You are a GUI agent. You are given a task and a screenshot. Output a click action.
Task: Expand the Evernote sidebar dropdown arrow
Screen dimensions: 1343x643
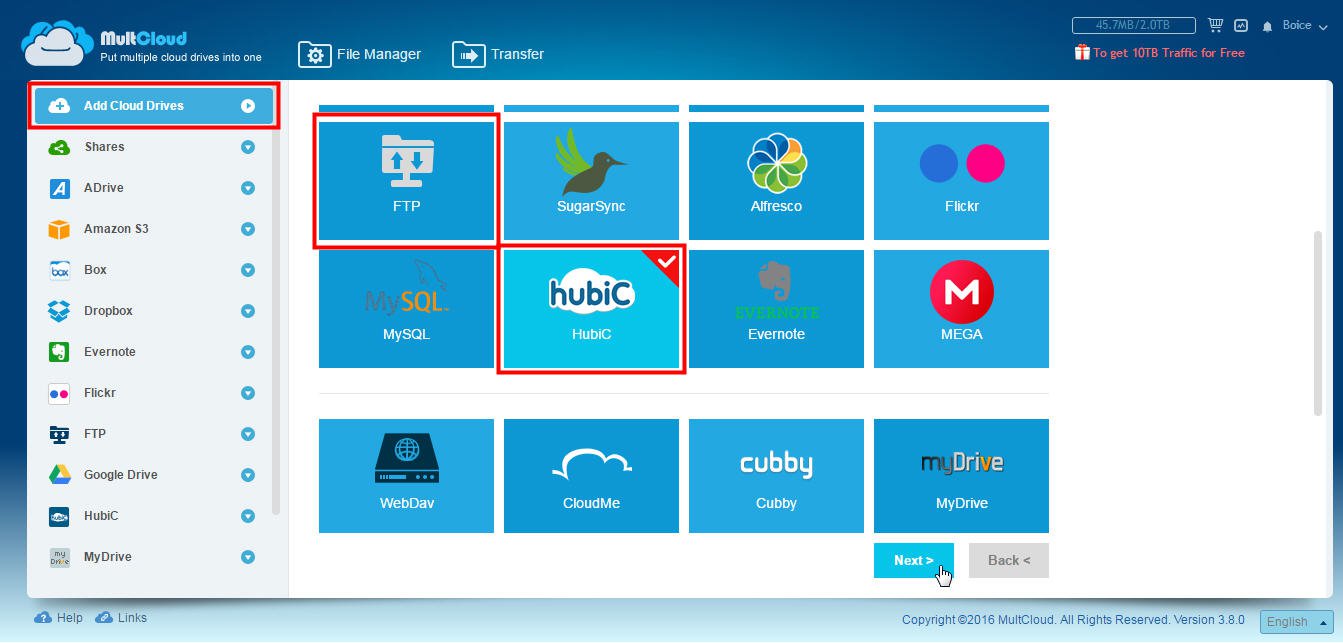click(x=248, y=352)
